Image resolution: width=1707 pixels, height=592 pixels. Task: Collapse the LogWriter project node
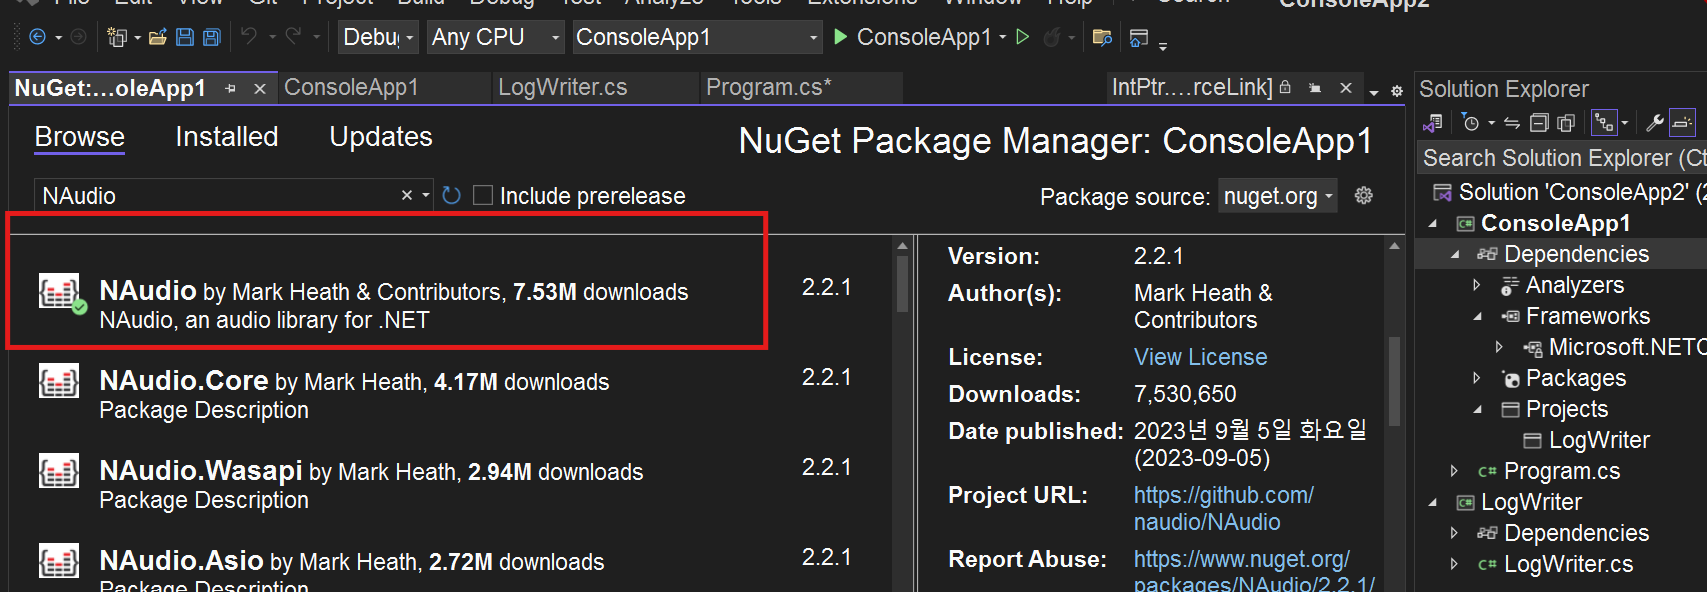(x=1433, y=502)
